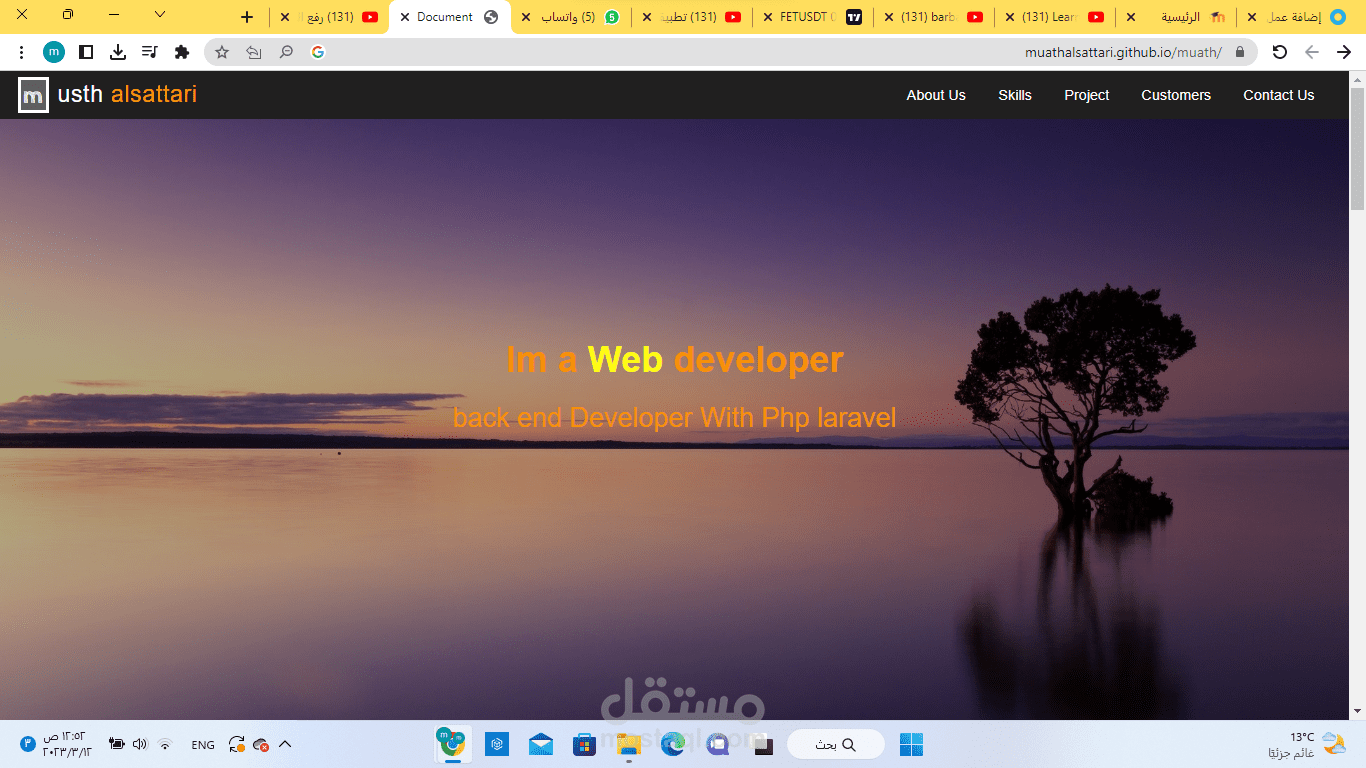Switch the ENG input language indicator

point(203,745)
